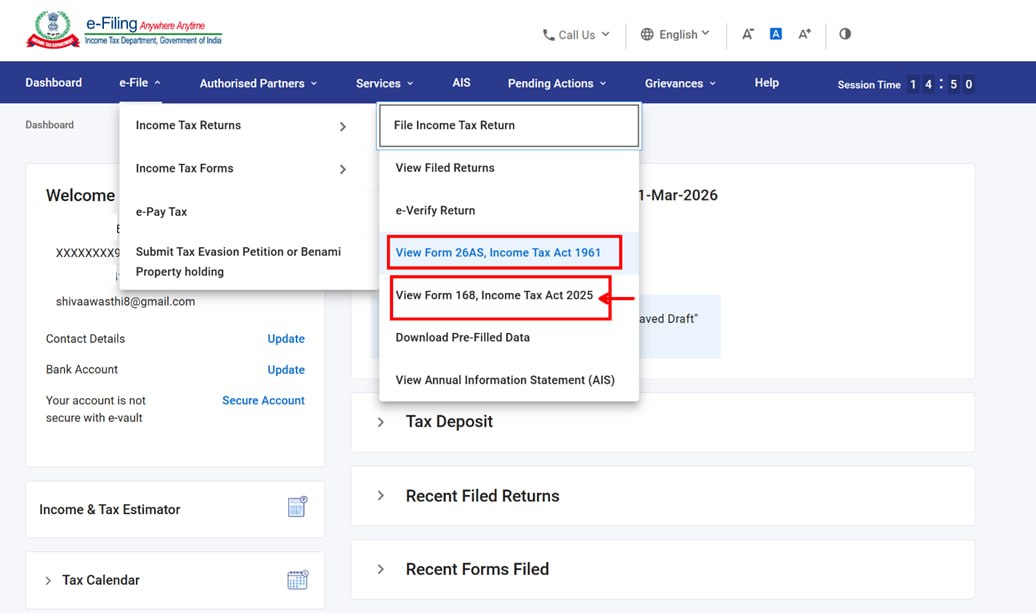This screenshot has height=613, width=1036.
Task: Click the Secure Account link
Action: (x=263, y=400)
